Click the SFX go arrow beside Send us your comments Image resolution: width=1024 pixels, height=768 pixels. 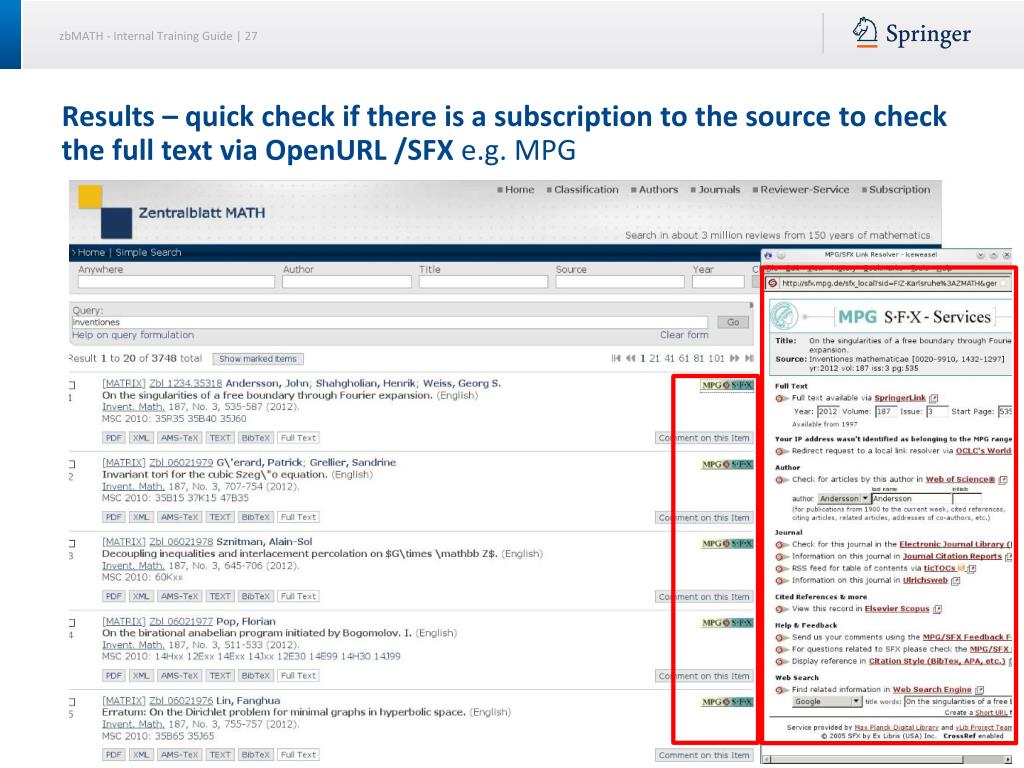tap(781, 637)
